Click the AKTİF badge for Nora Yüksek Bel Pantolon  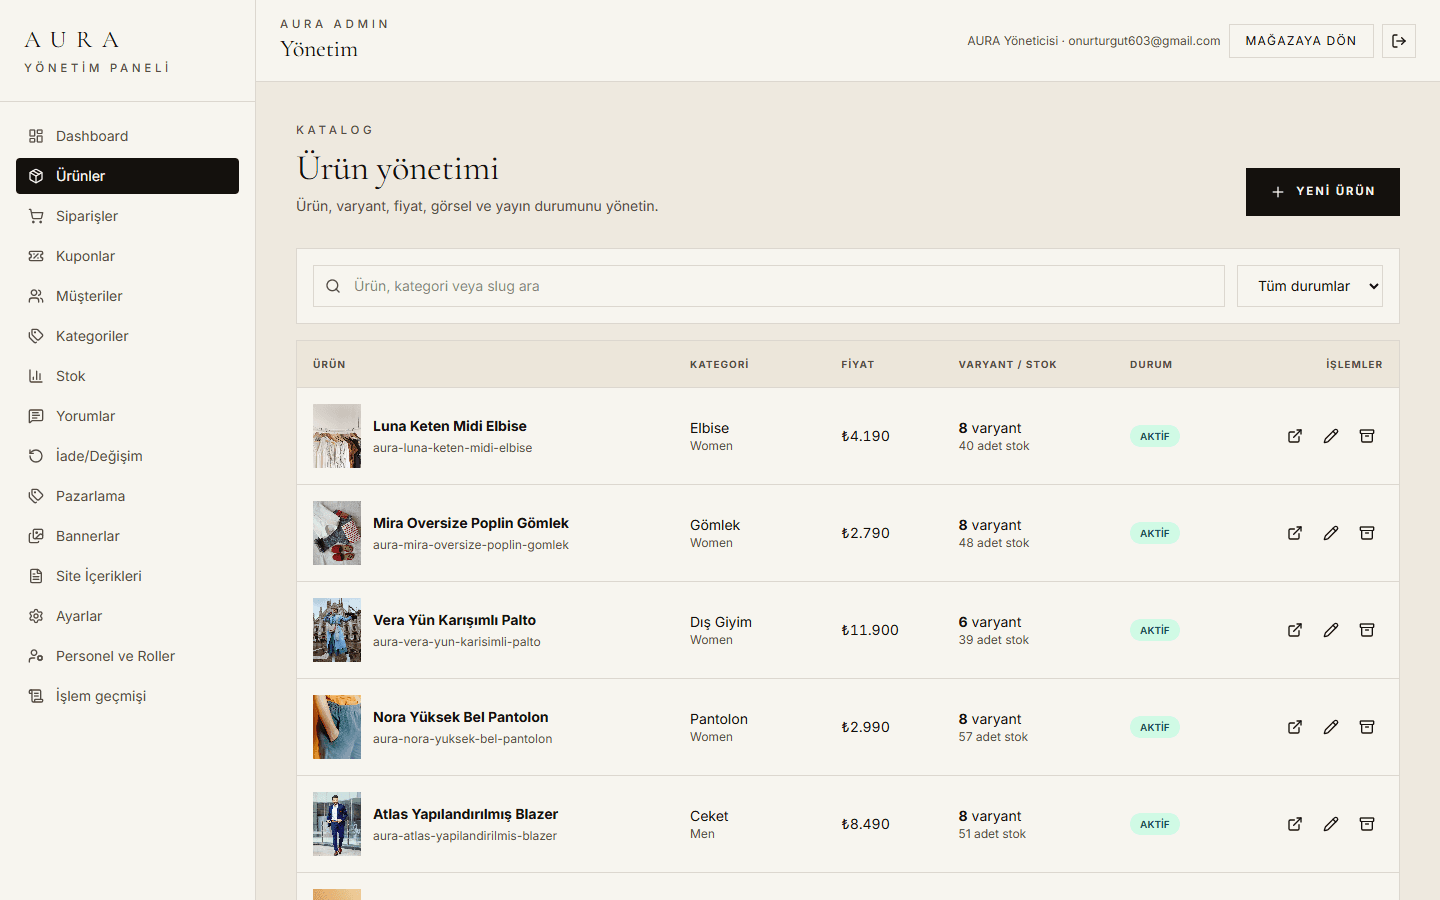tap(1155, 727)
